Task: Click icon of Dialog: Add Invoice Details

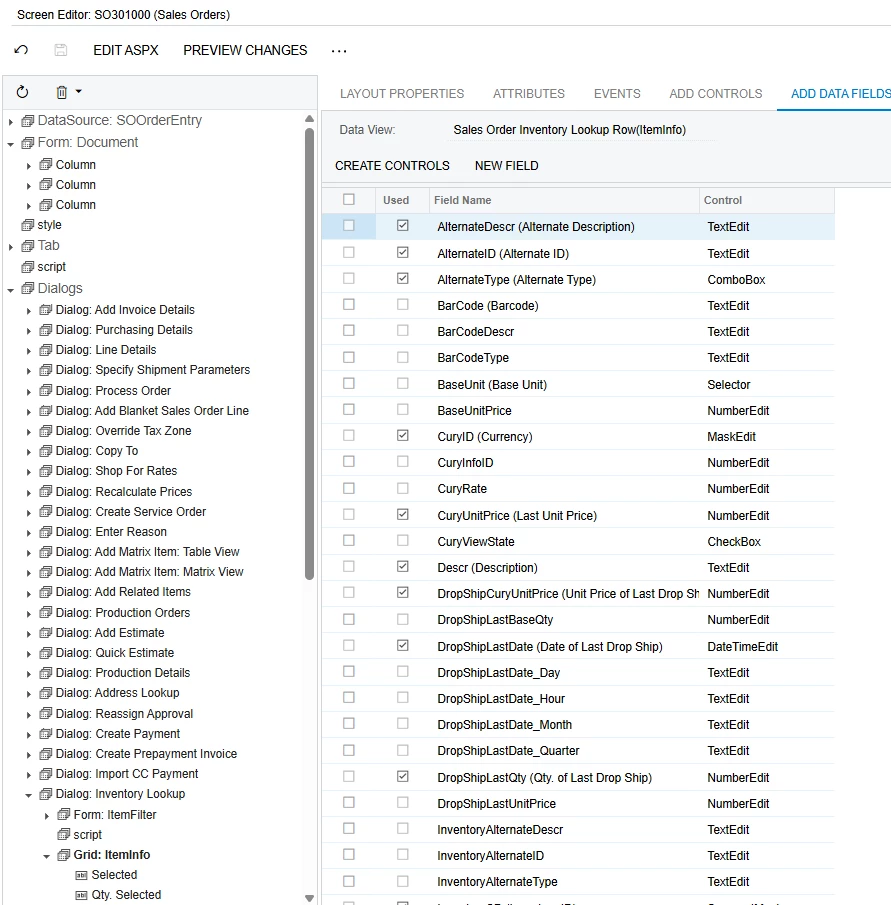Action: (46, 310)
